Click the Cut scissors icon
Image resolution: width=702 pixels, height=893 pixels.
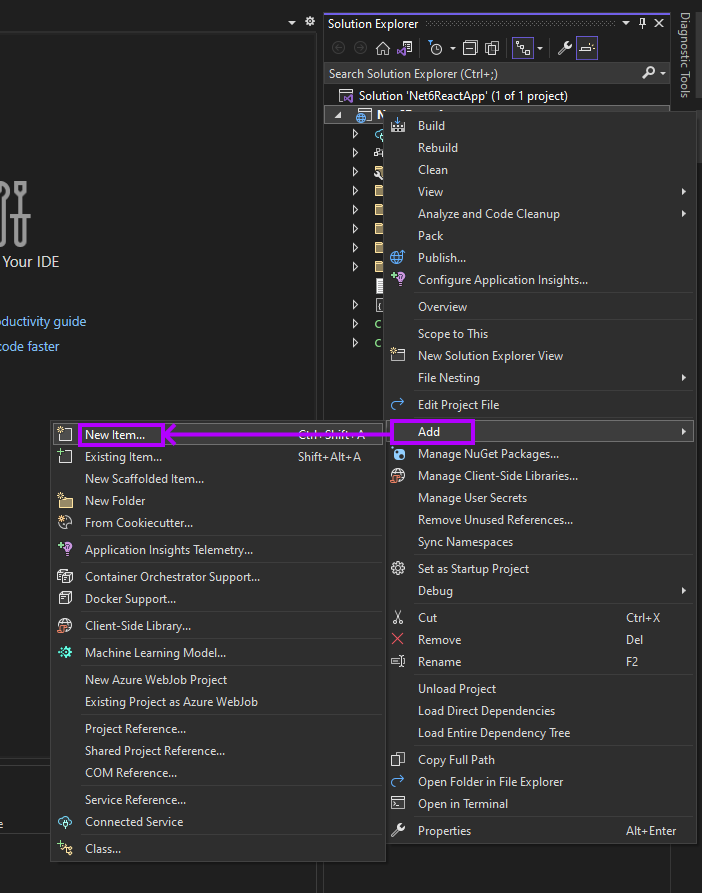click(398, 617)
